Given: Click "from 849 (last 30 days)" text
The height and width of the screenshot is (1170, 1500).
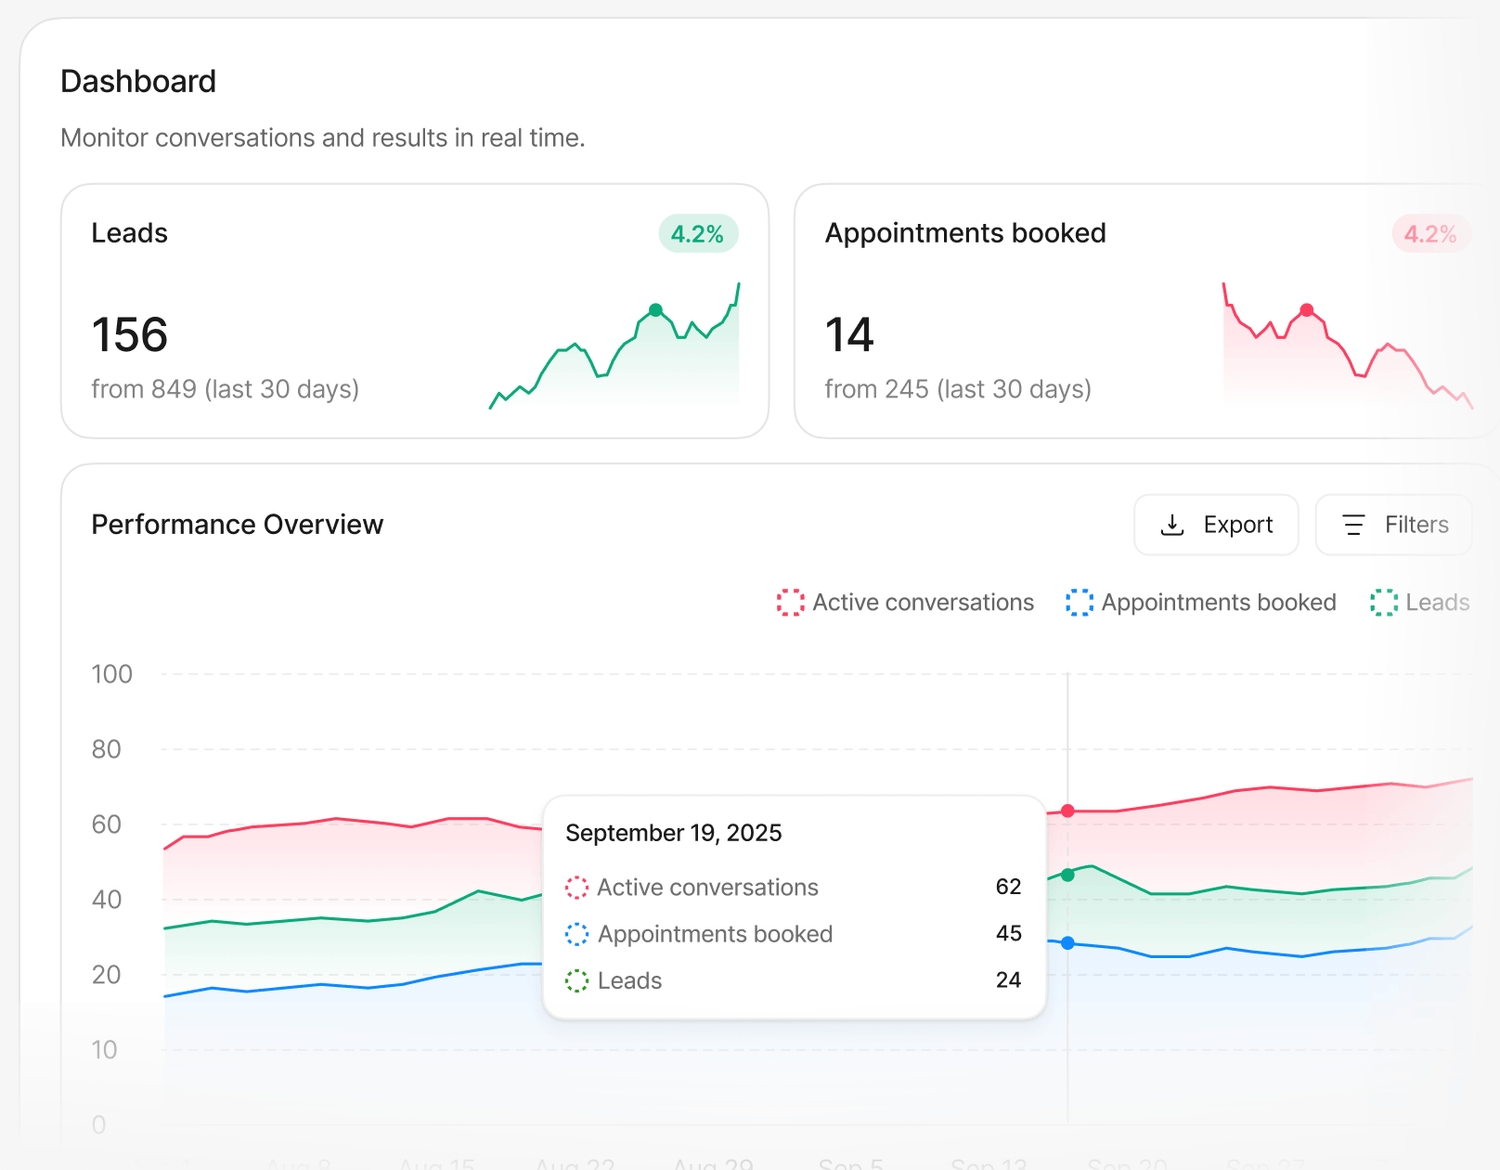Looking at the screenshot, I should pyautogui.click(x=225, y=389).
